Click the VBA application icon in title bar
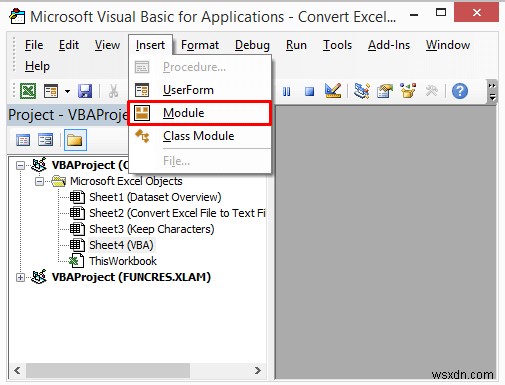Viewport: 505px width, 385px height. 17,17
